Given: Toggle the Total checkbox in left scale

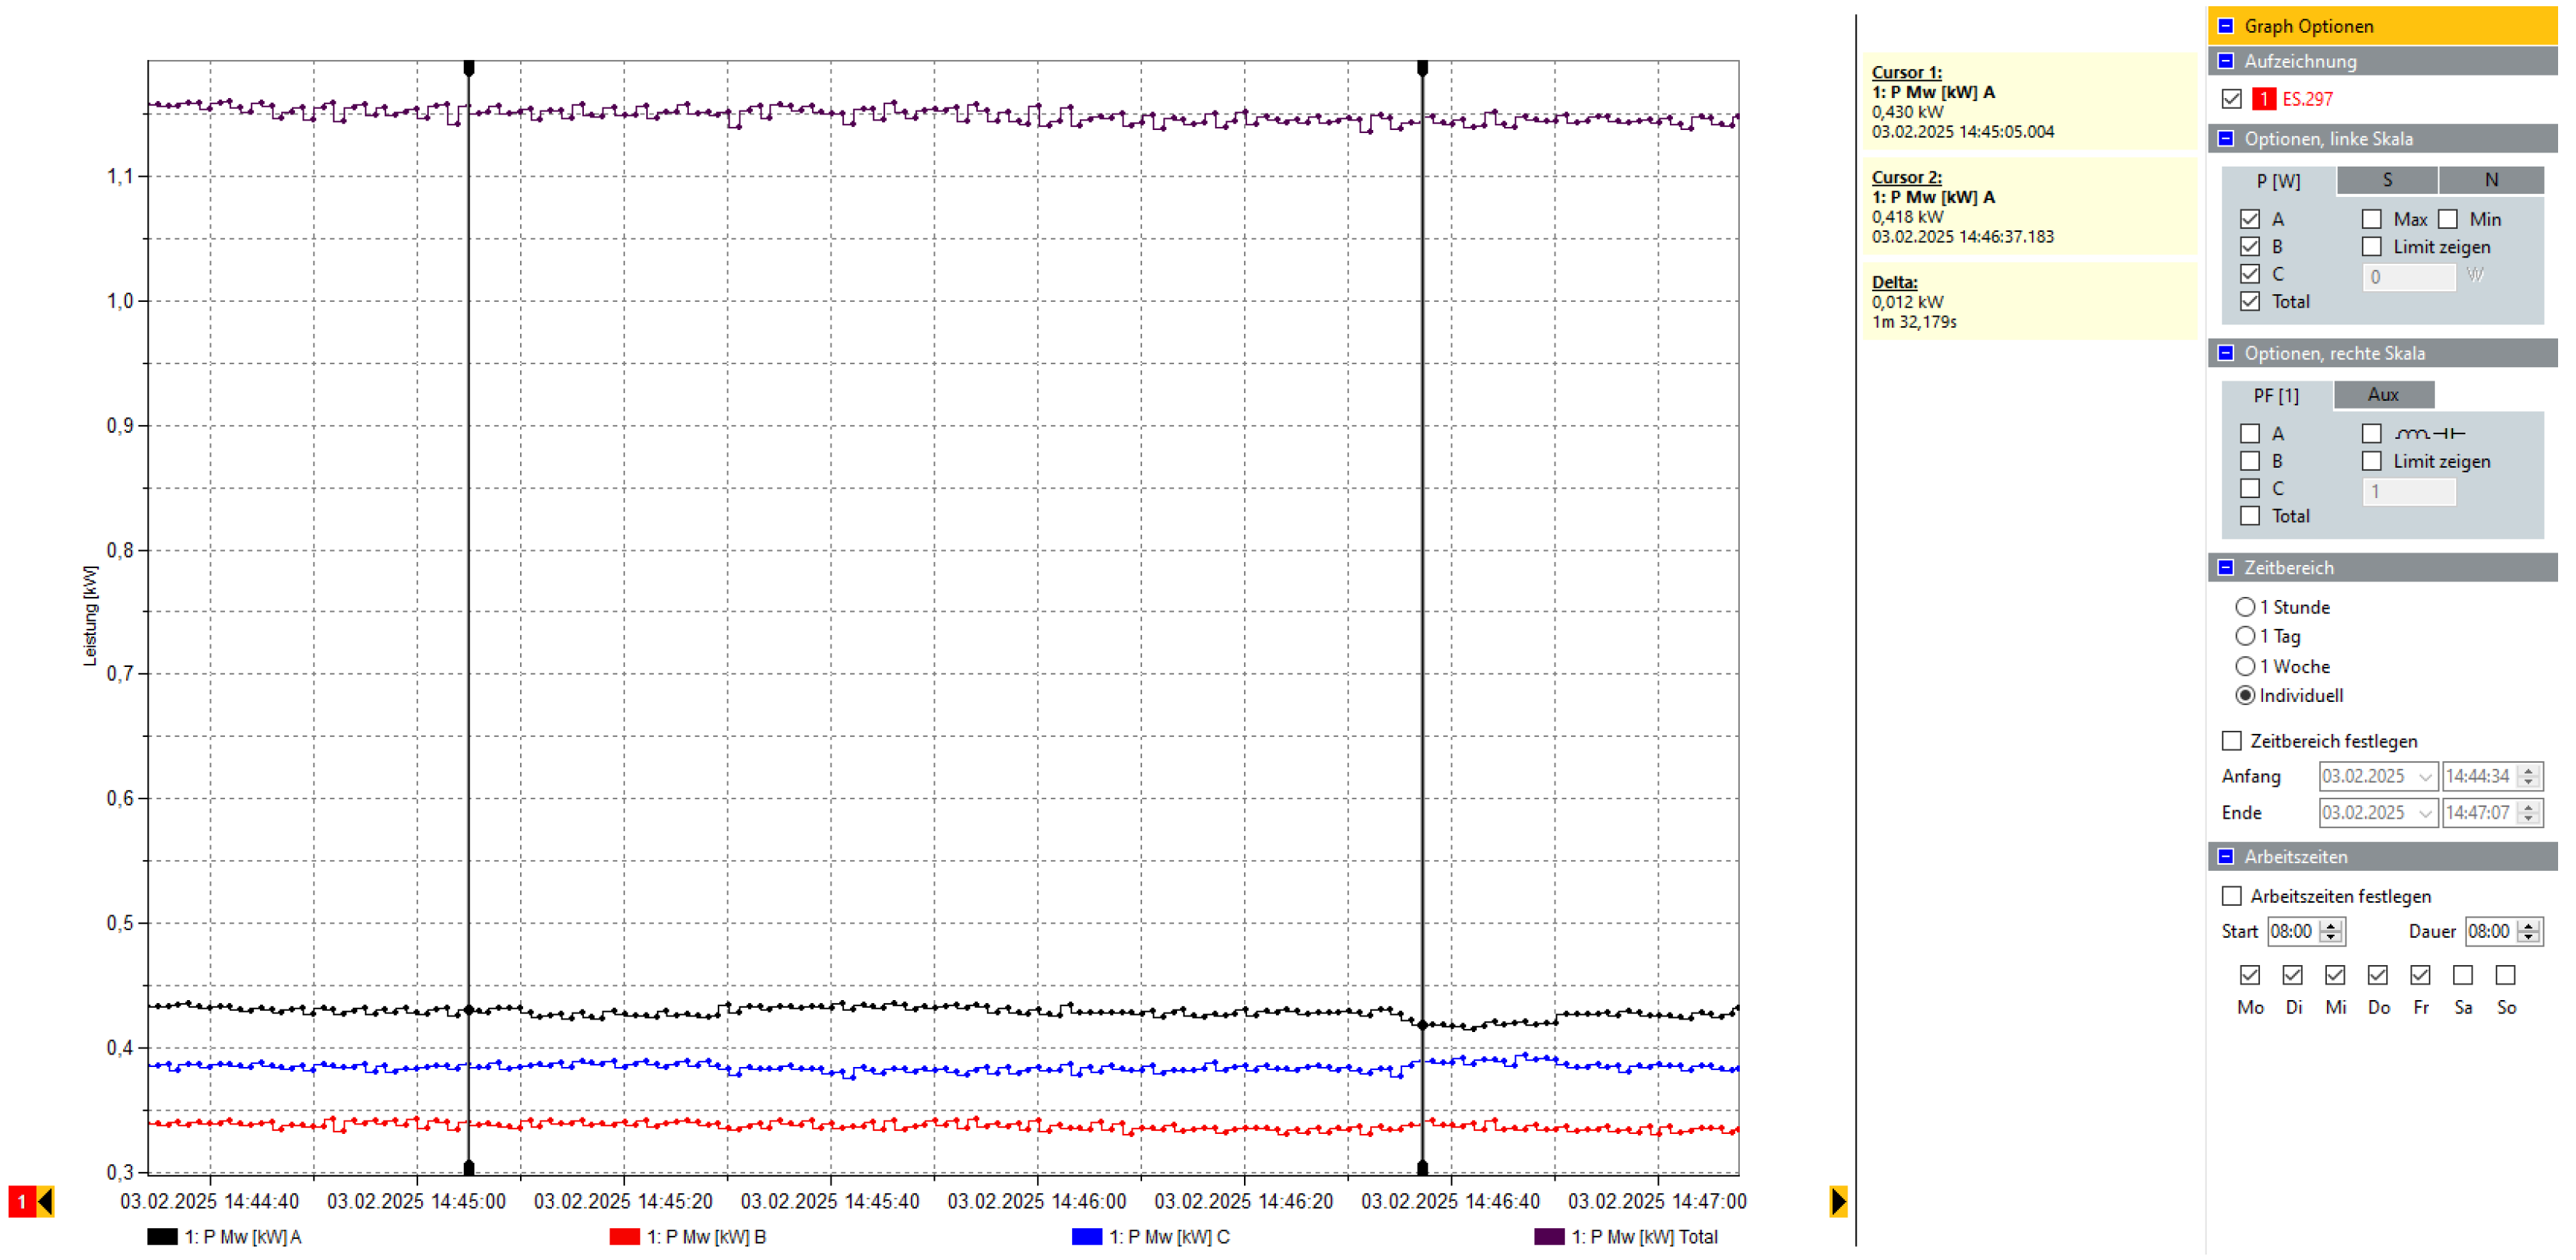Looking at the screenshot, I should pyautogui.click(x=2250, y=301).
